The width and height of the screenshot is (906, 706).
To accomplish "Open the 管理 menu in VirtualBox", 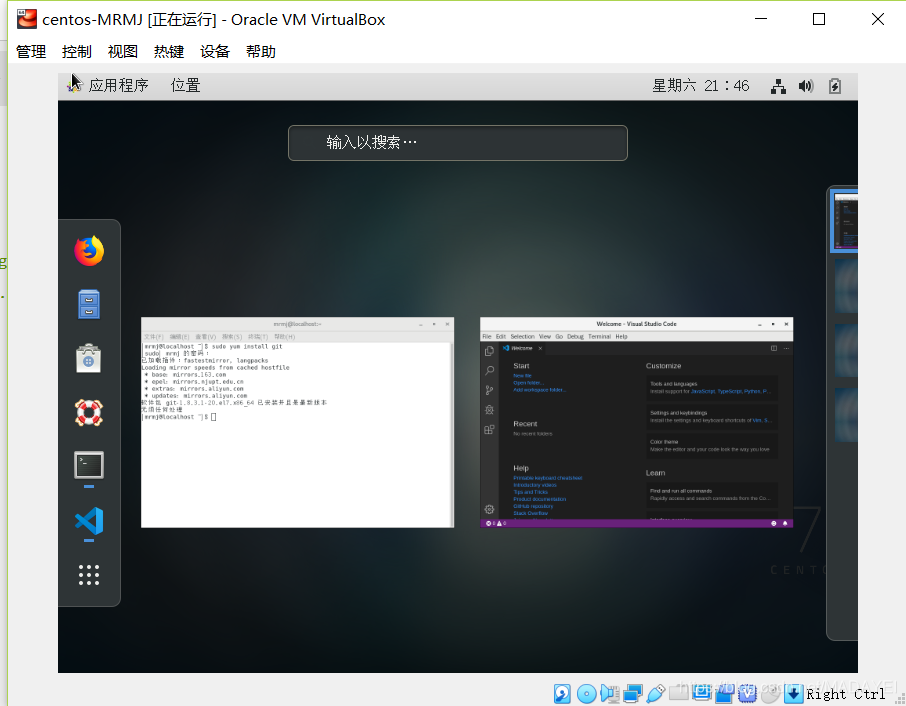I will 31,51.
